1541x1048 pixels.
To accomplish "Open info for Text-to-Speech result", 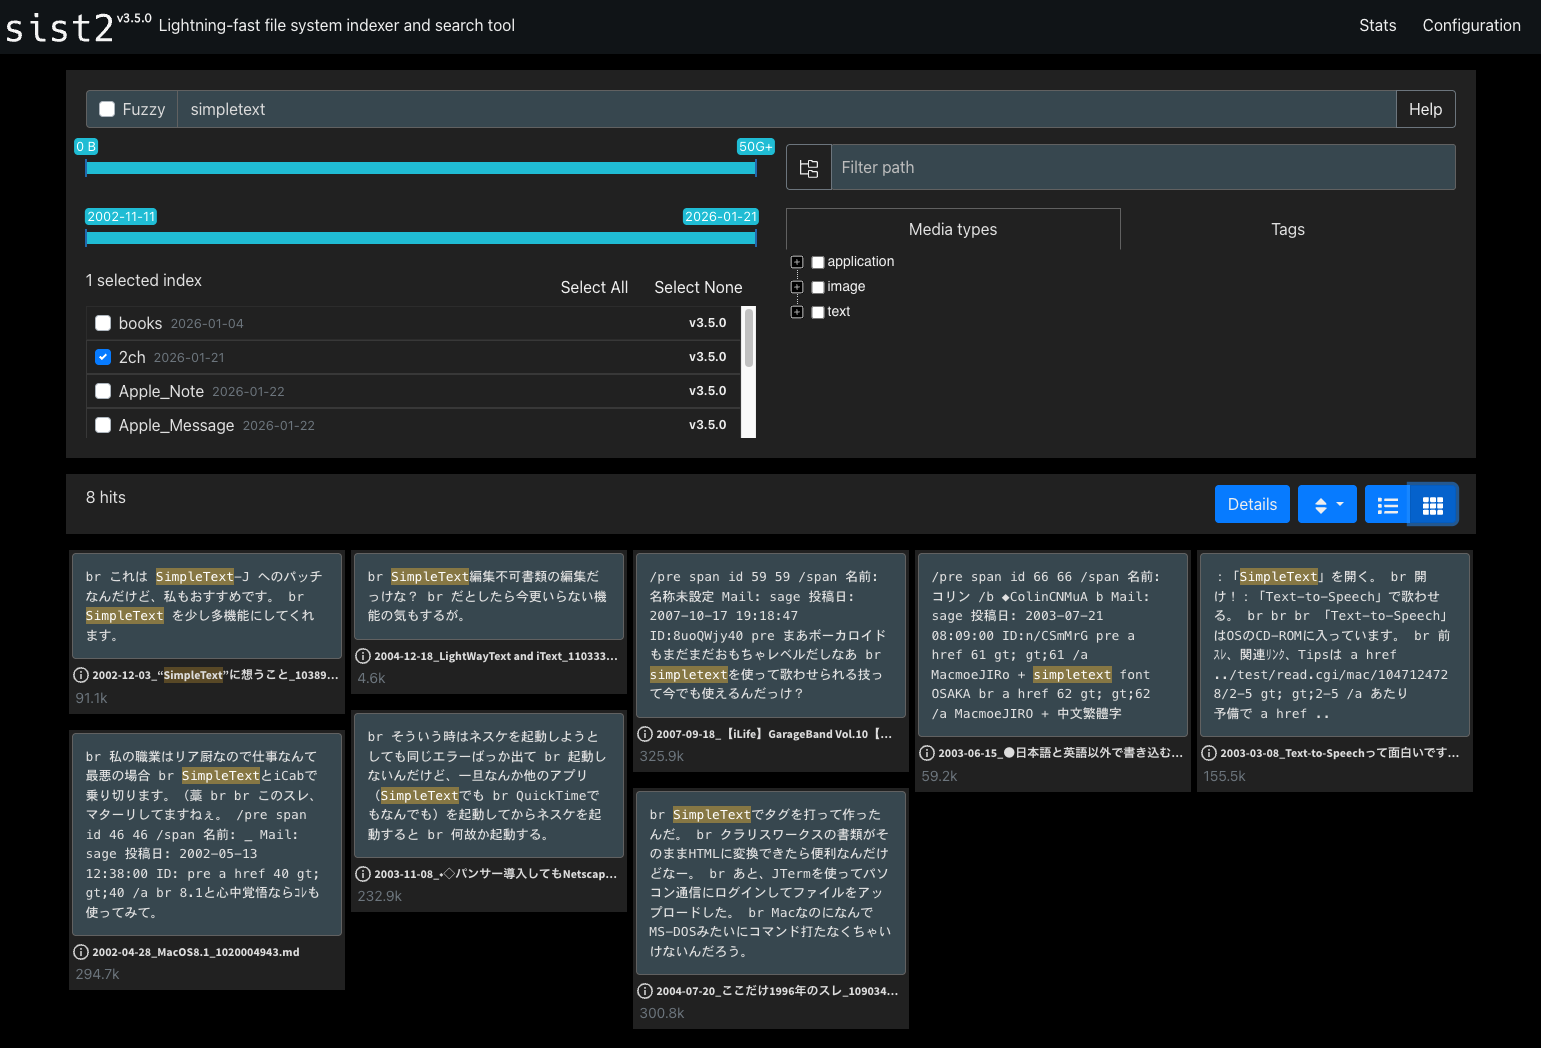I will pyautogui.click(x=1209, y=753).
